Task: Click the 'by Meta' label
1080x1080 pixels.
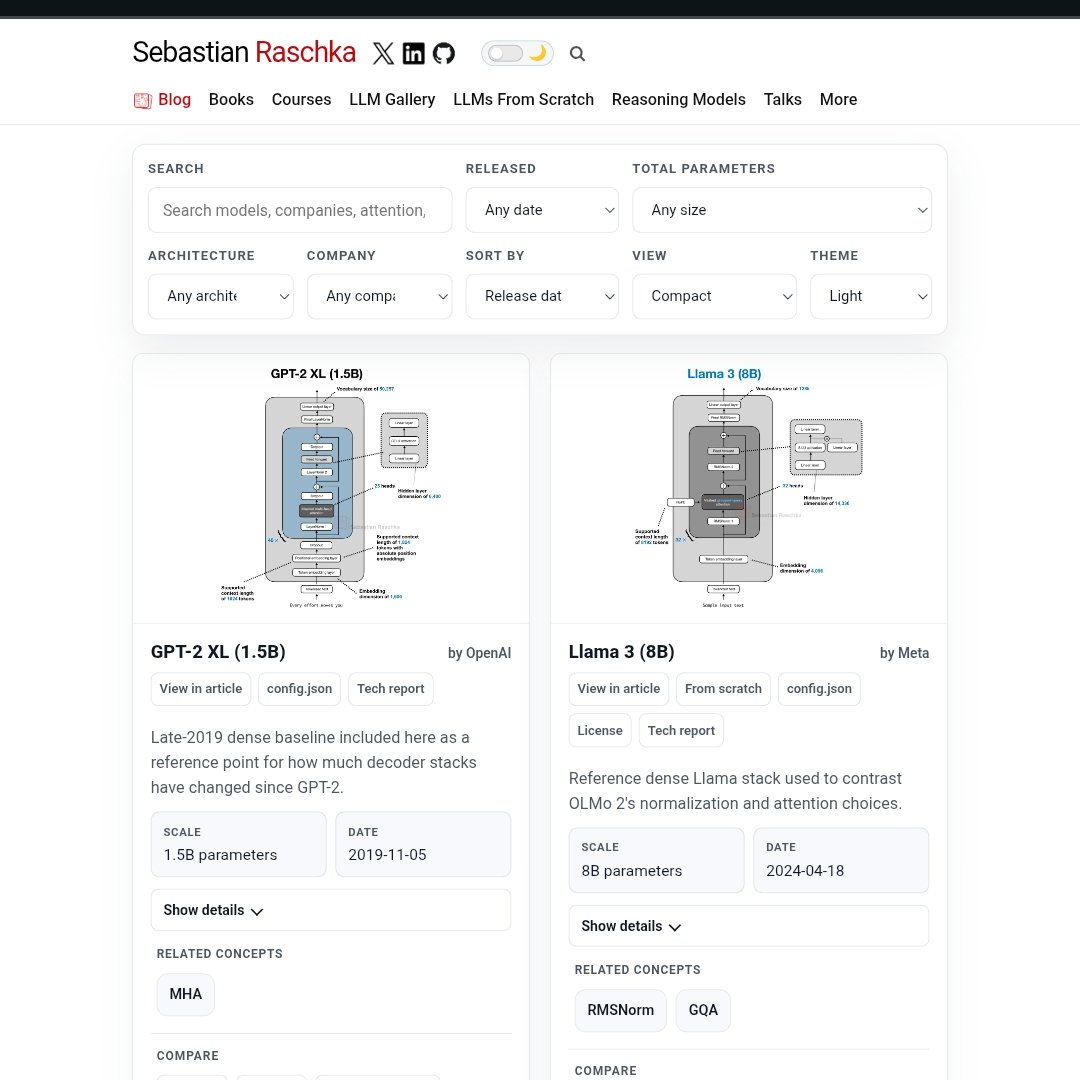Action: 904,653
